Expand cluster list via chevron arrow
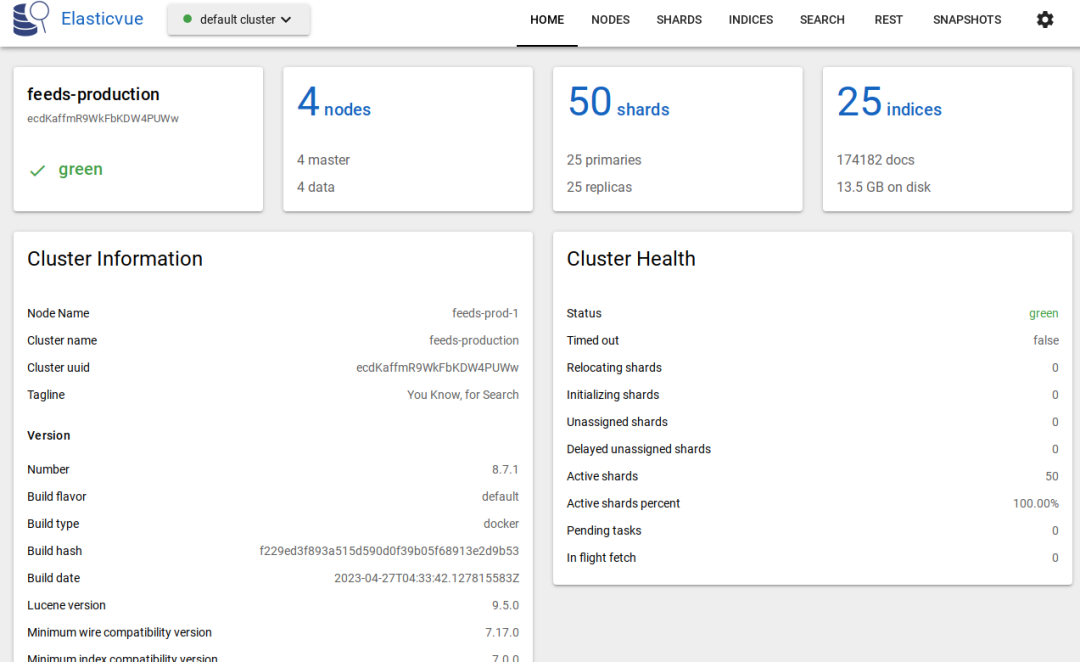Image resolution: width=1080 pixels, height=662 pixels. [x=286, y=20]
